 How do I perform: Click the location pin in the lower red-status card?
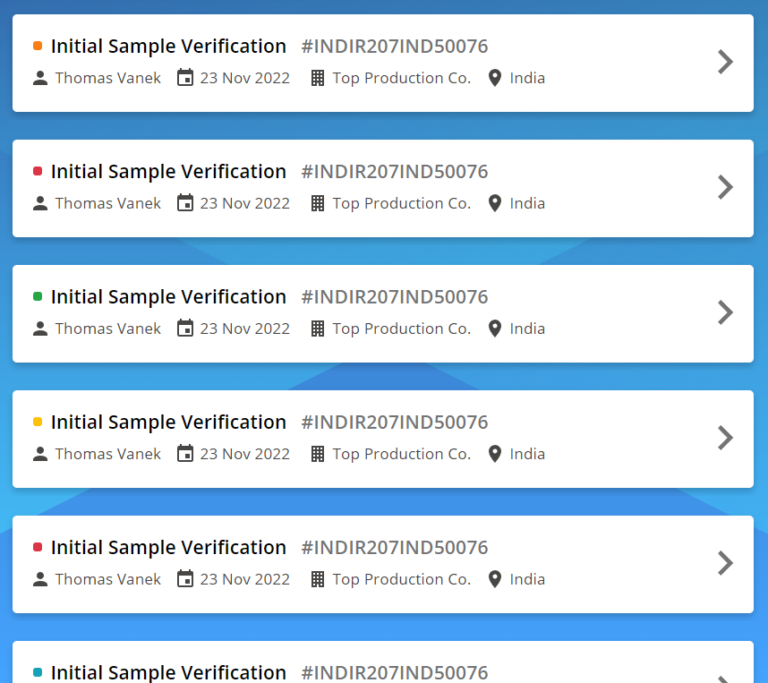tap(494, 579)
